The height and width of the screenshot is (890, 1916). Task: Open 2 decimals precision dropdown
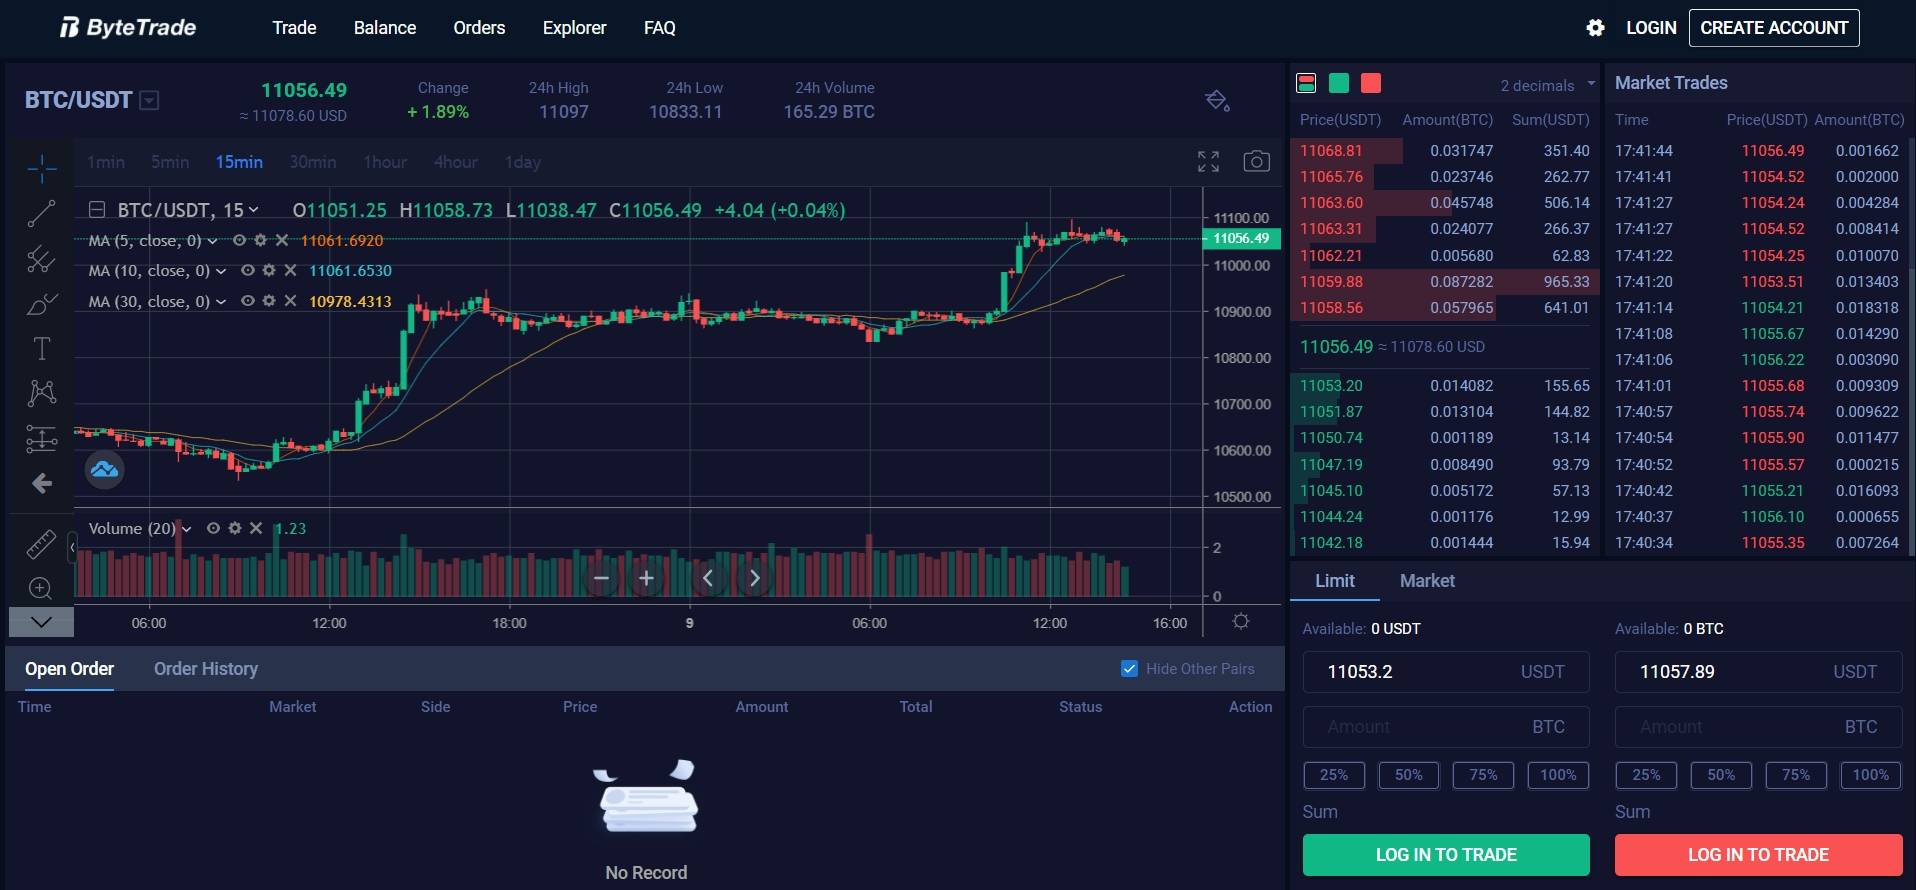(1547, 85)
